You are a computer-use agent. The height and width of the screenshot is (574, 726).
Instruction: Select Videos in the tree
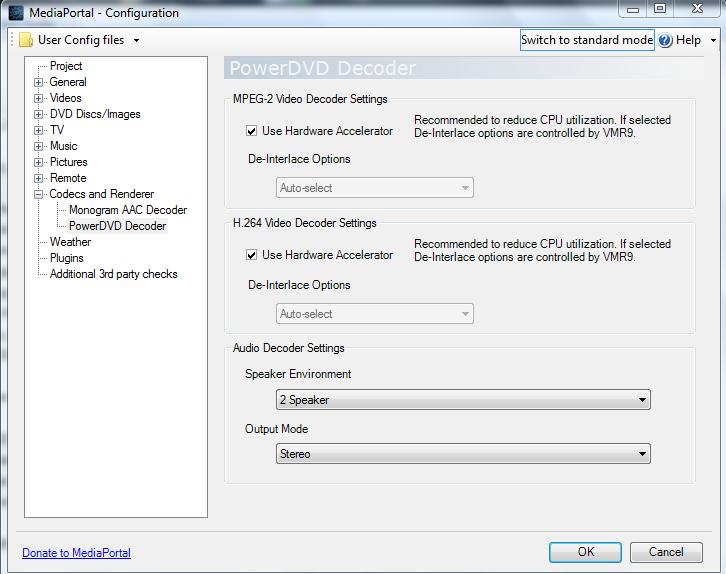66,98
